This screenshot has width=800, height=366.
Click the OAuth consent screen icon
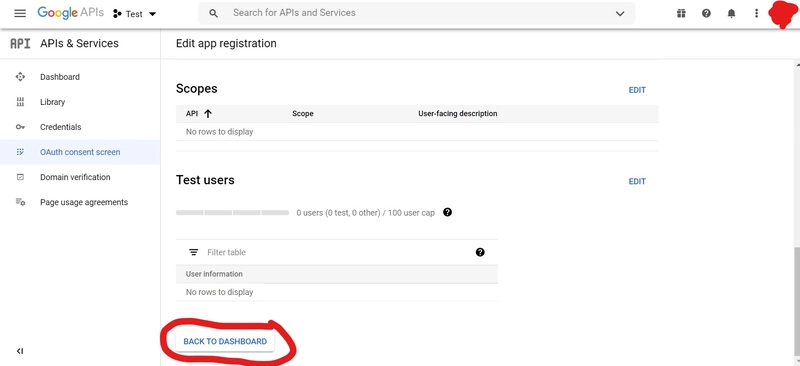coord(20,152)
